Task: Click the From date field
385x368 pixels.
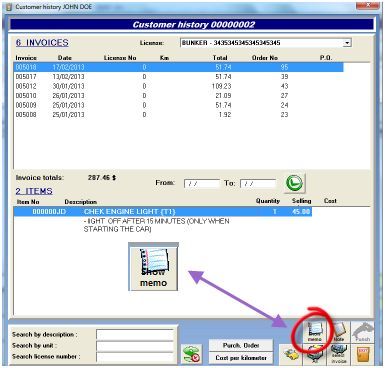Action: [201, 183]
